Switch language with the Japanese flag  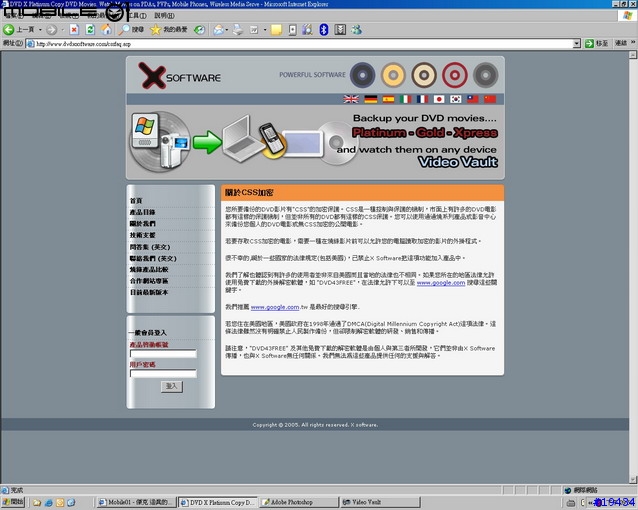(x=439, y=99)
